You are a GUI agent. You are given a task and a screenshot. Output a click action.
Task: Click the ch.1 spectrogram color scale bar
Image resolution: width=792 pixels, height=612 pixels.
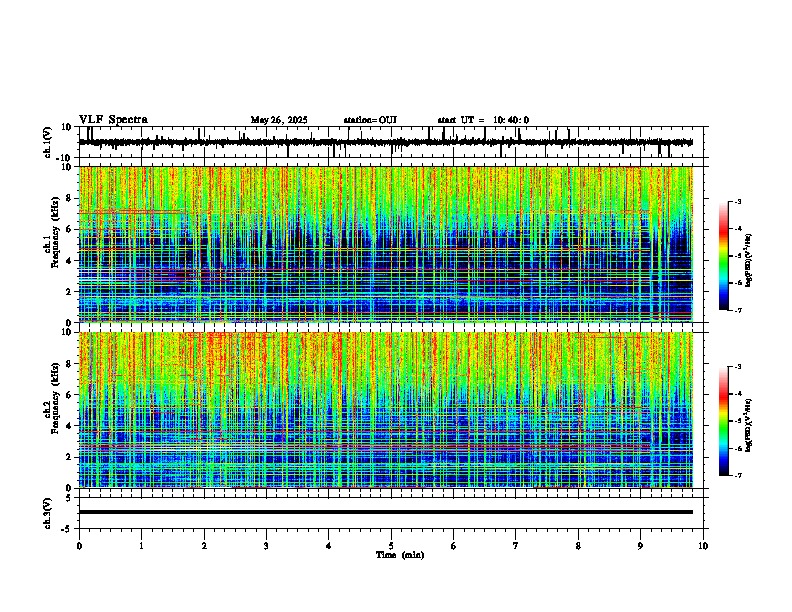(x=724, y=256)
